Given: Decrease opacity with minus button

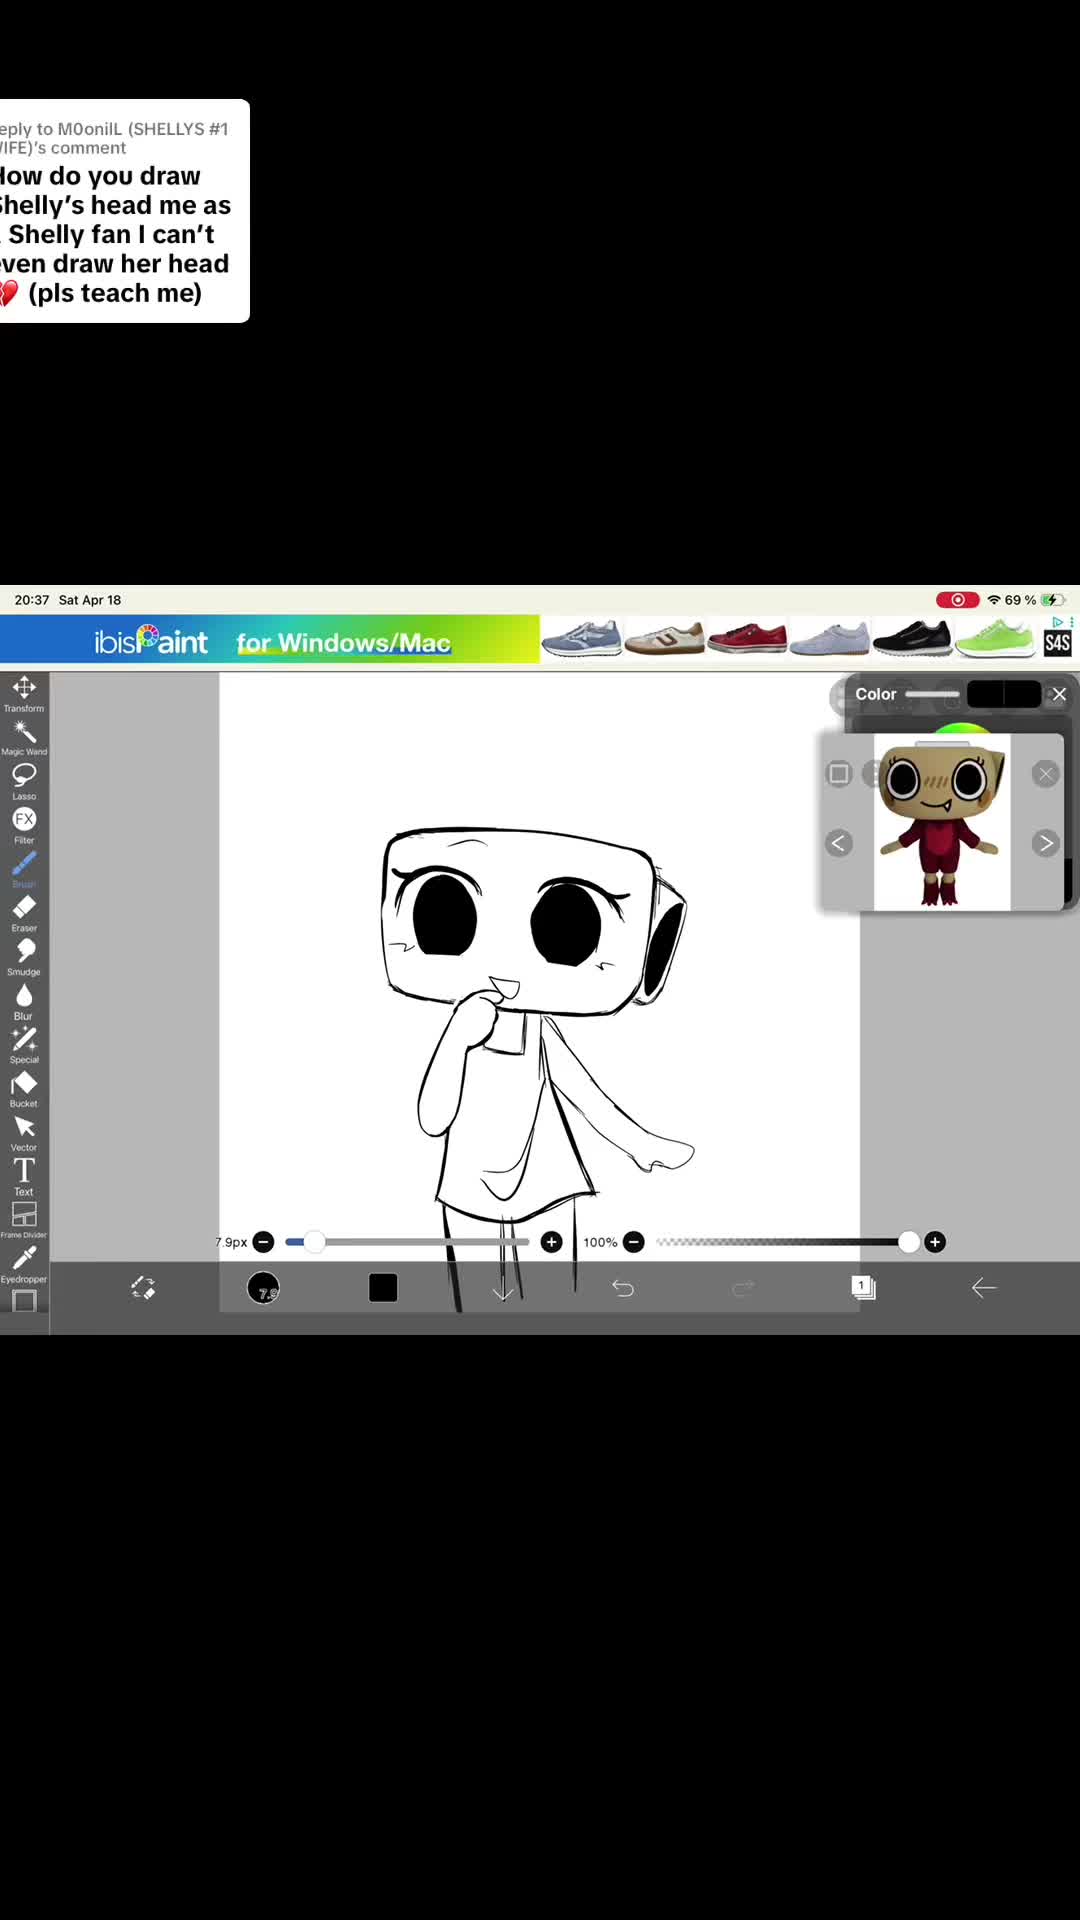Looking at the screenshot, I should 633,1242.
